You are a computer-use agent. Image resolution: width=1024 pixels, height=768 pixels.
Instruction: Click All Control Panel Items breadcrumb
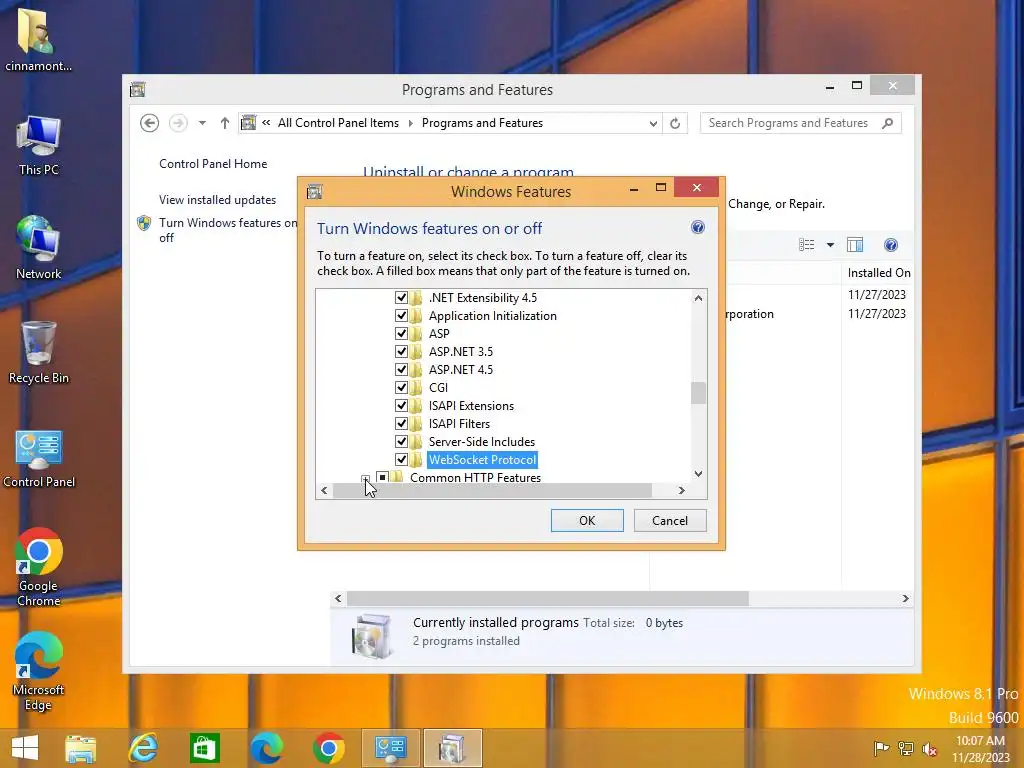338,123
